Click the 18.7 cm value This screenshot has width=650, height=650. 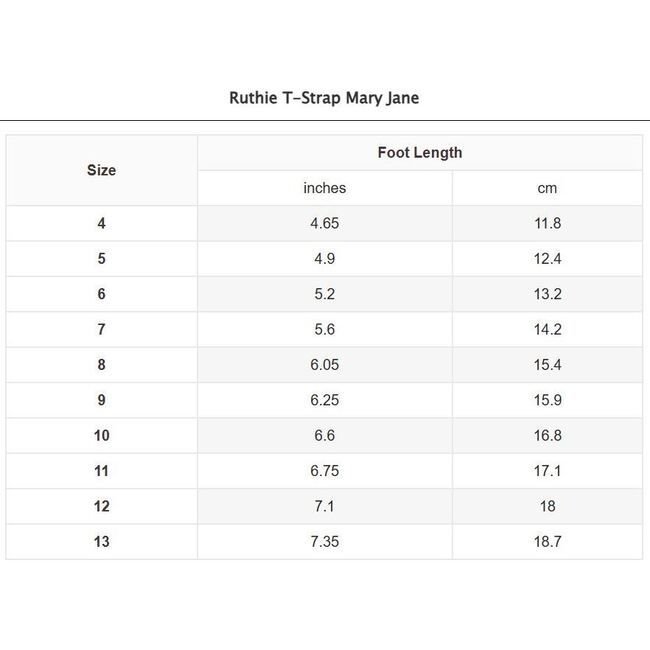pos(547,541)
